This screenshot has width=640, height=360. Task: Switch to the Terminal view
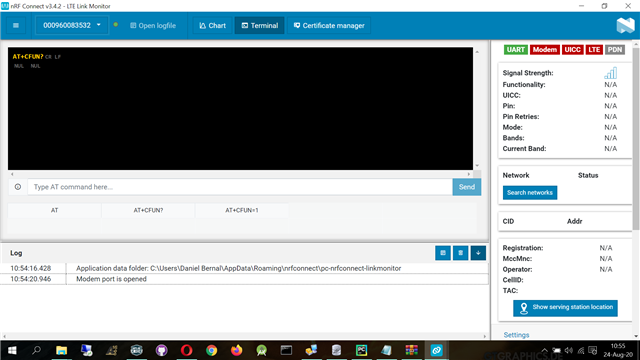pos(260,25)
